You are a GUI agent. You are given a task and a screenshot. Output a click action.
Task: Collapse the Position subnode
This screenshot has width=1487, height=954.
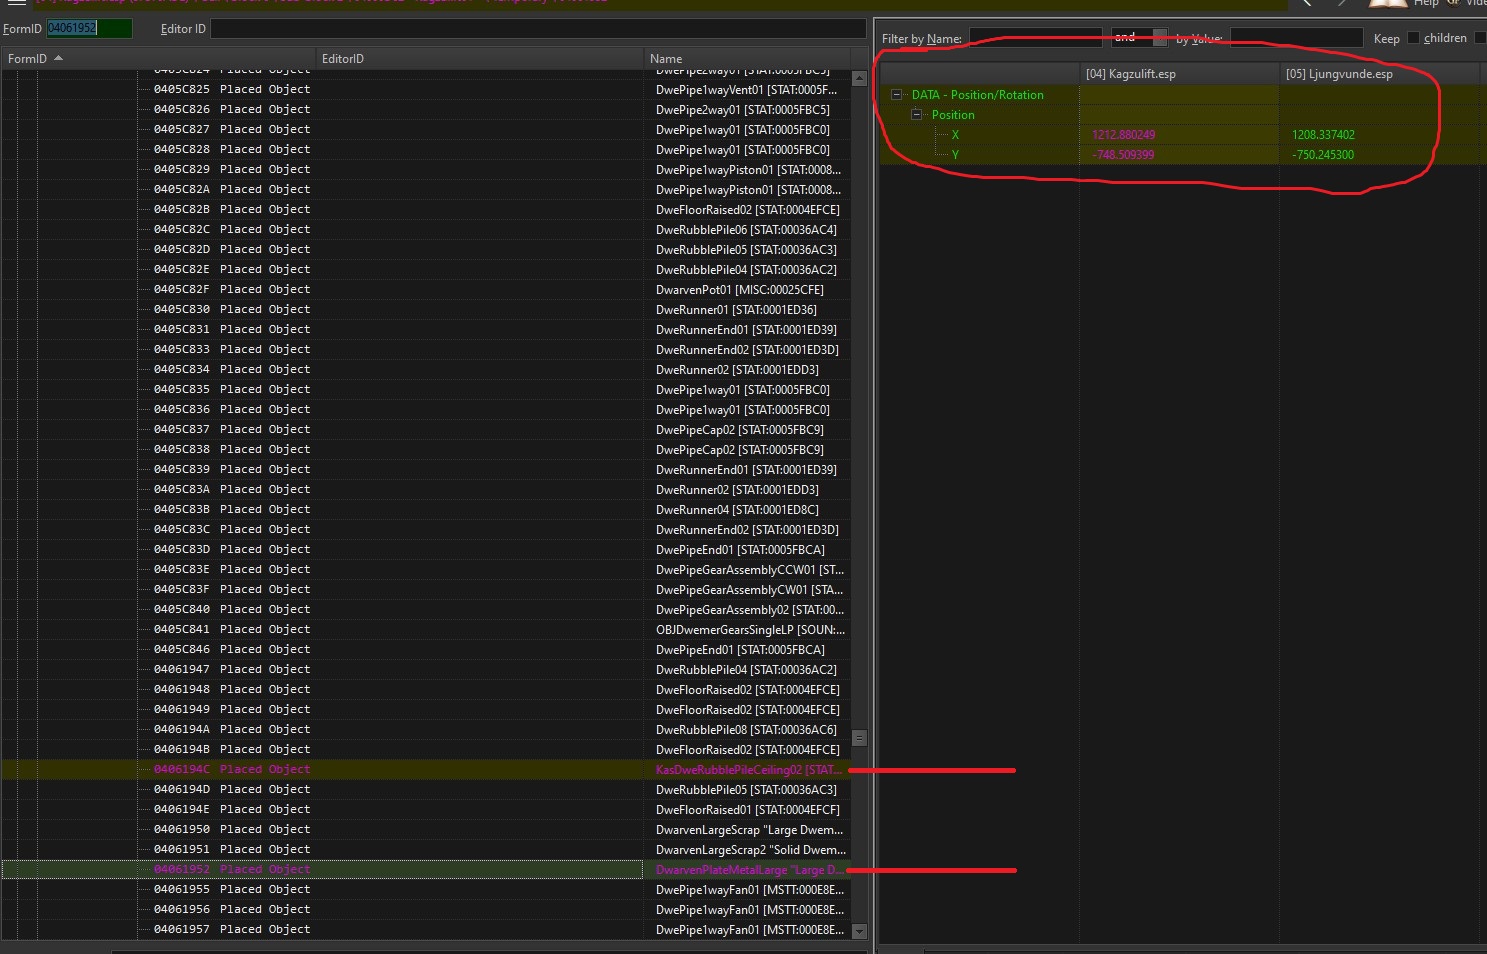point(917,115)
